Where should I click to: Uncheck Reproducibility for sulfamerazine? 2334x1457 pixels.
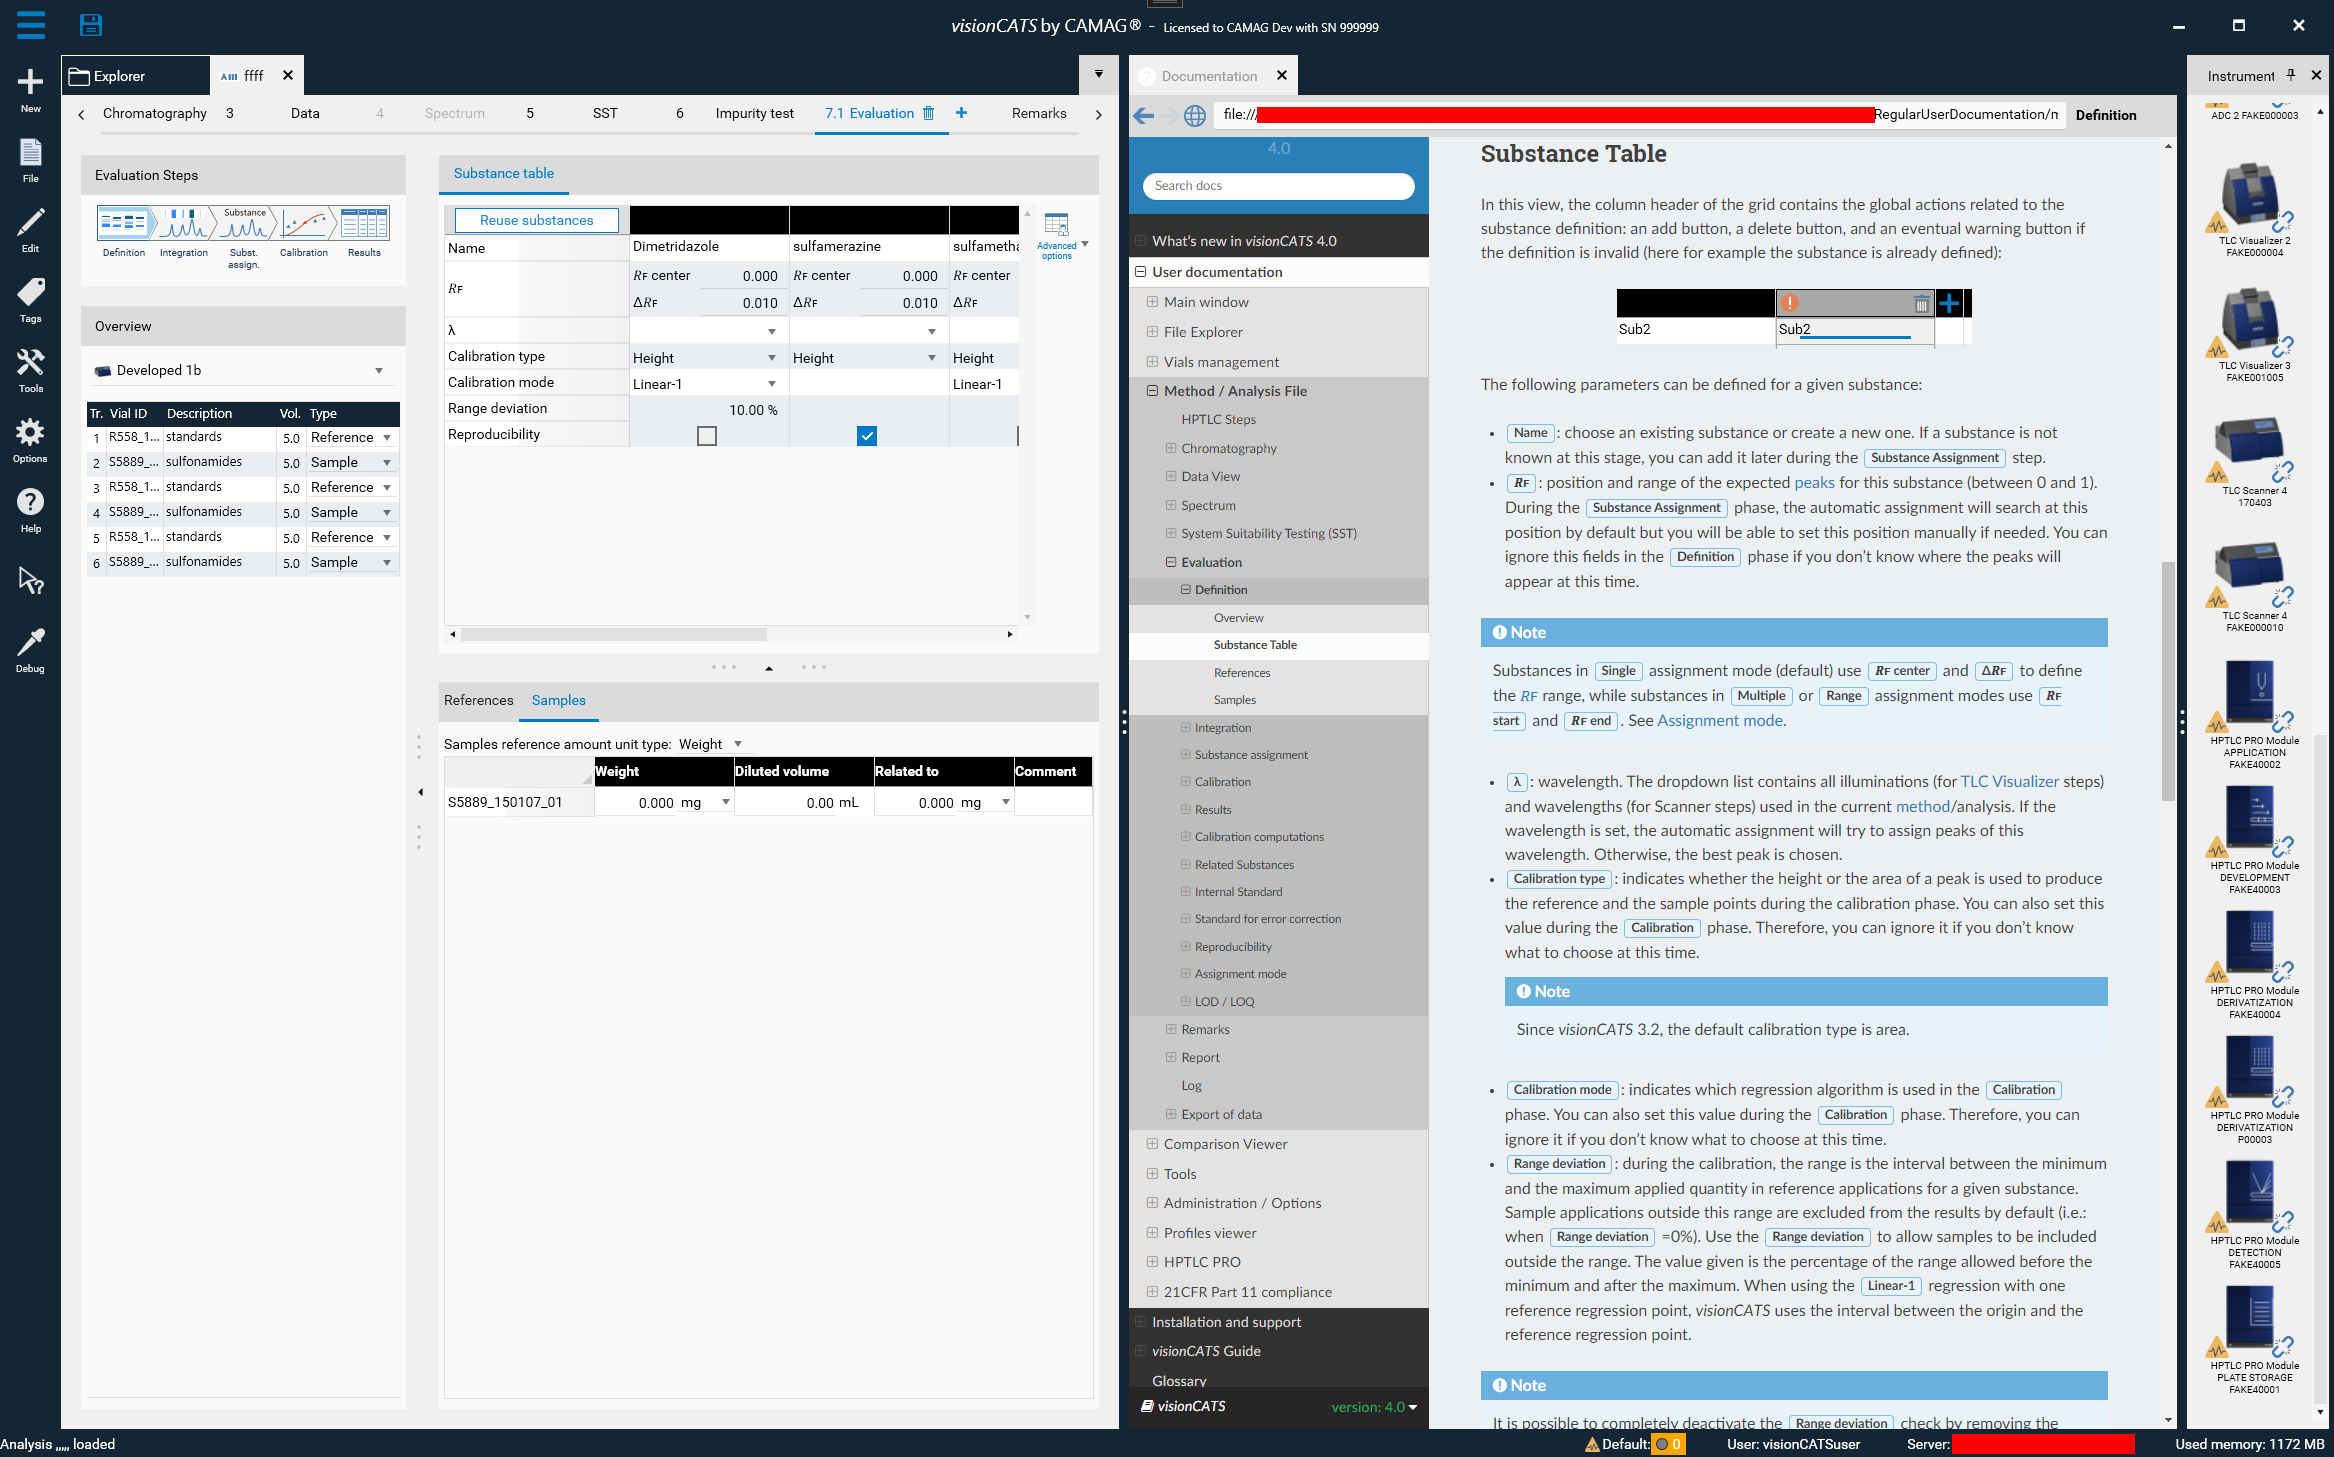867,436
